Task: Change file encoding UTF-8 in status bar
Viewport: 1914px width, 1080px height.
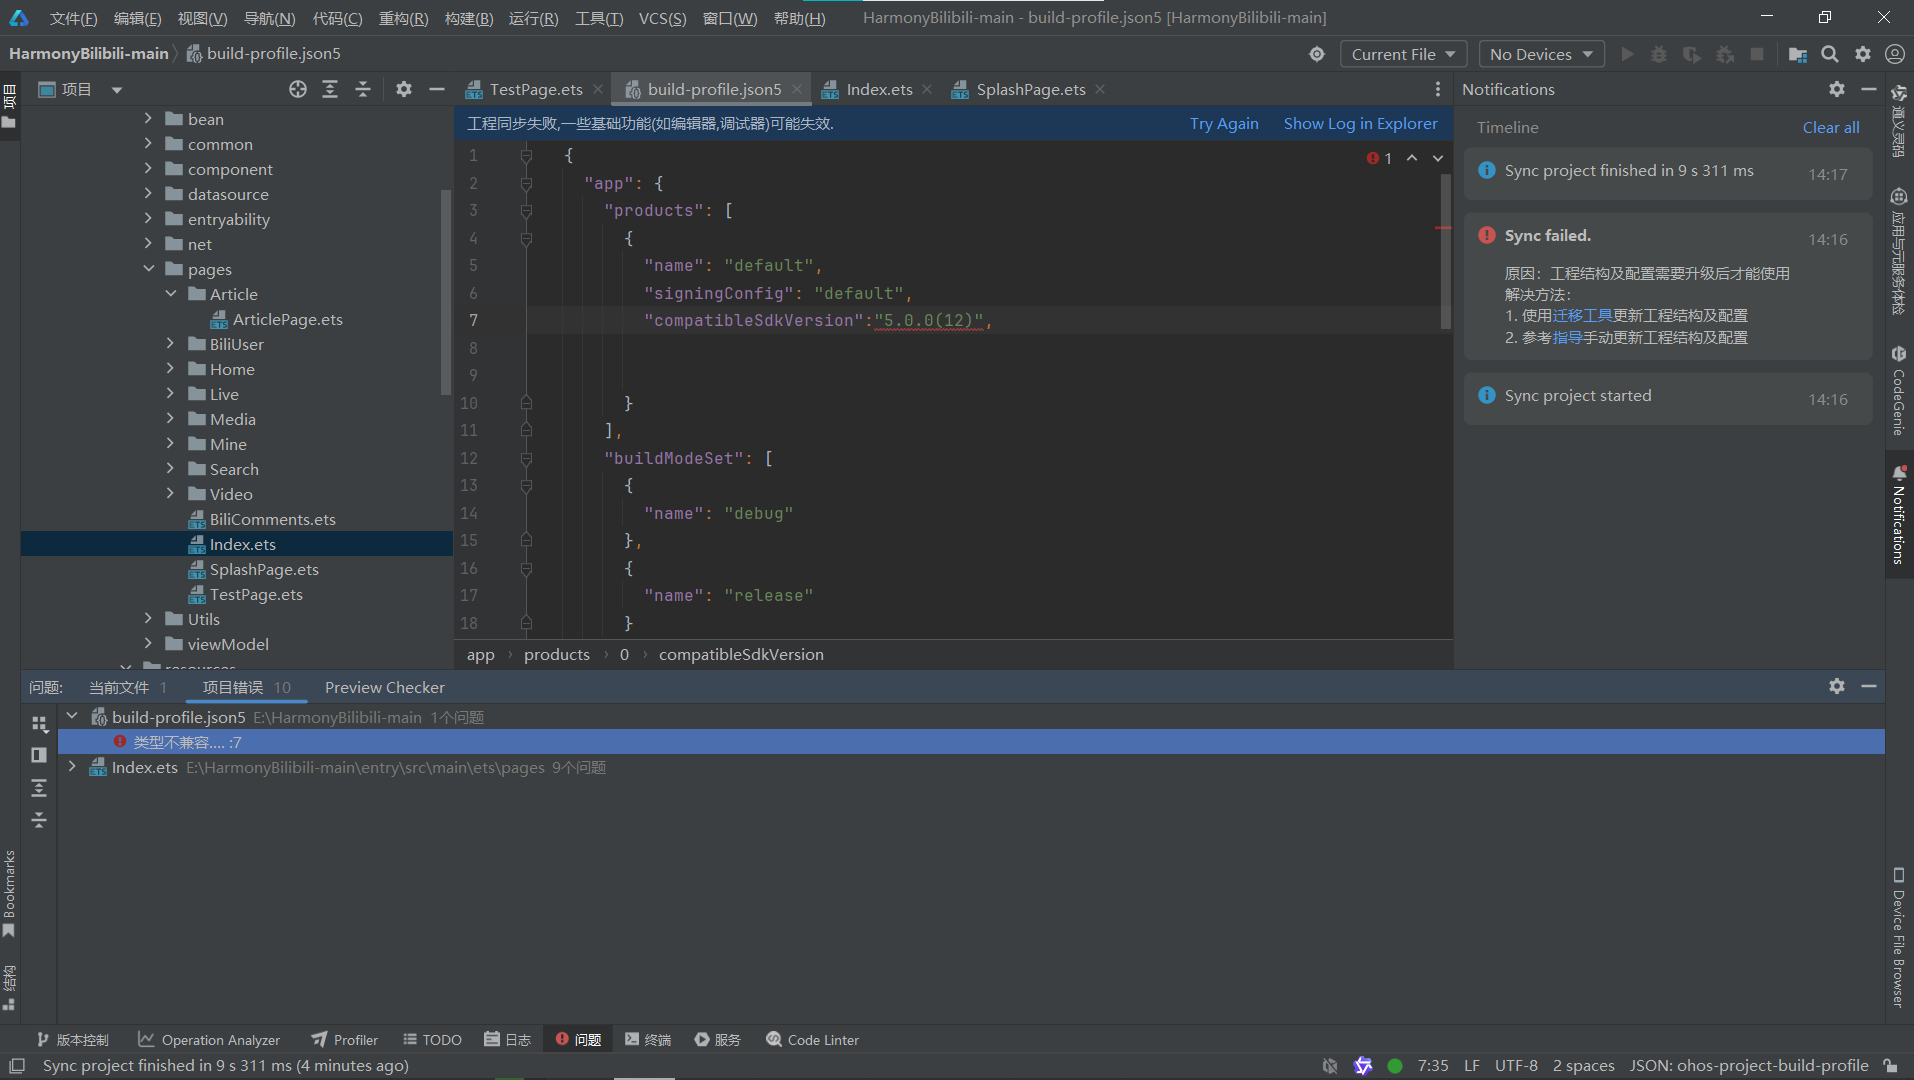Action: point(1516,1066)
